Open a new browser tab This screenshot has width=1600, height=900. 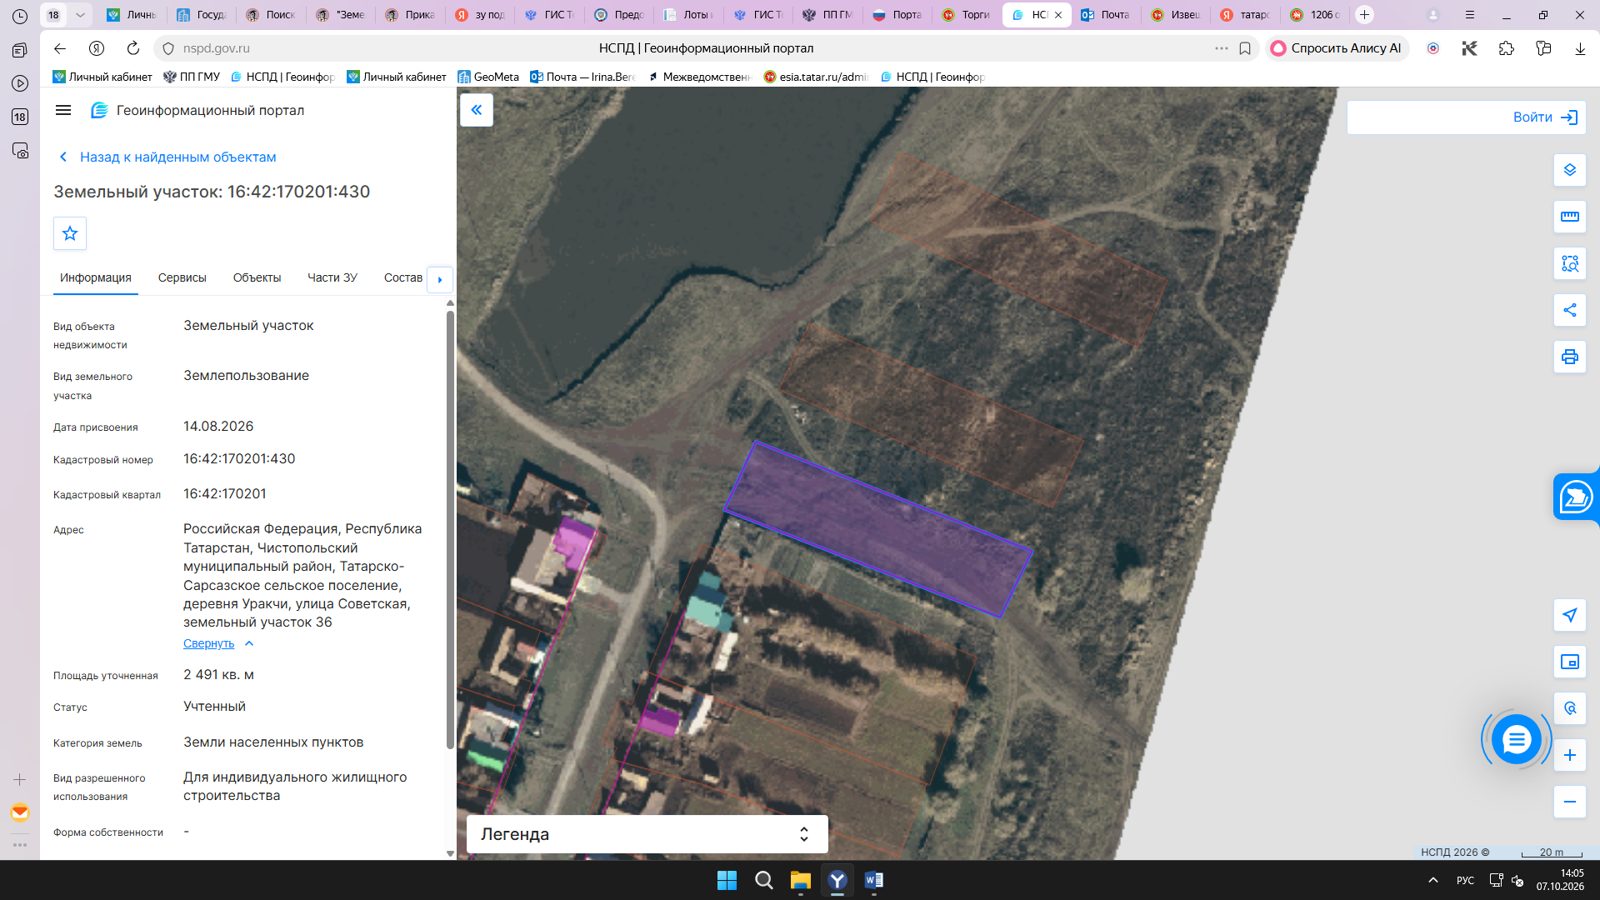coord(1364,15)
